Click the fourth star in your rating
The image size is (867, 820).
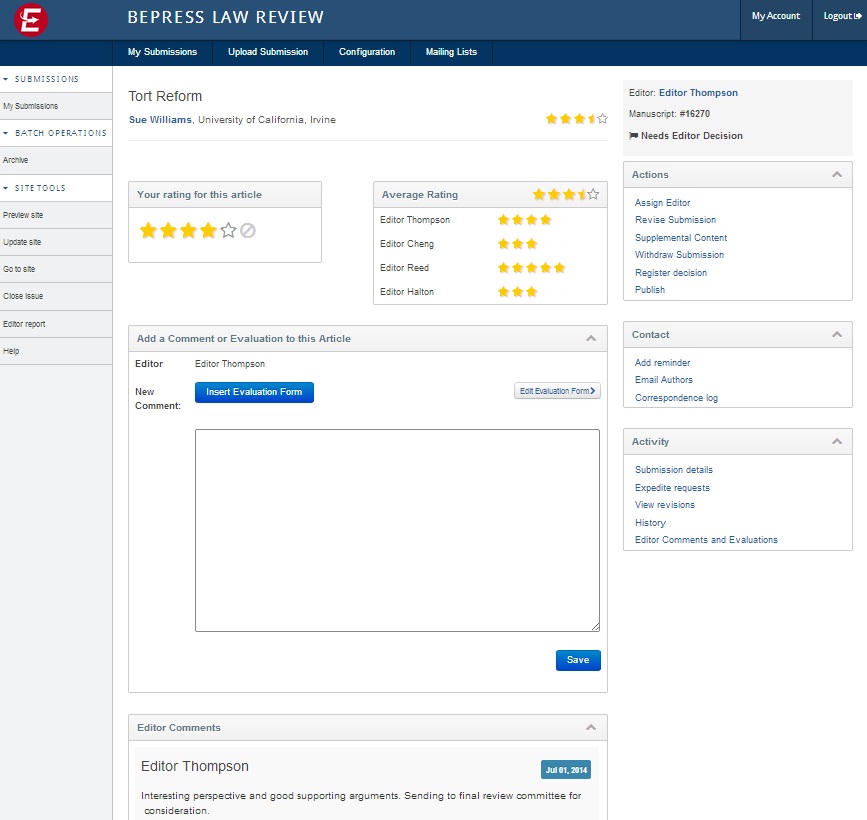(x=208, y=231)
